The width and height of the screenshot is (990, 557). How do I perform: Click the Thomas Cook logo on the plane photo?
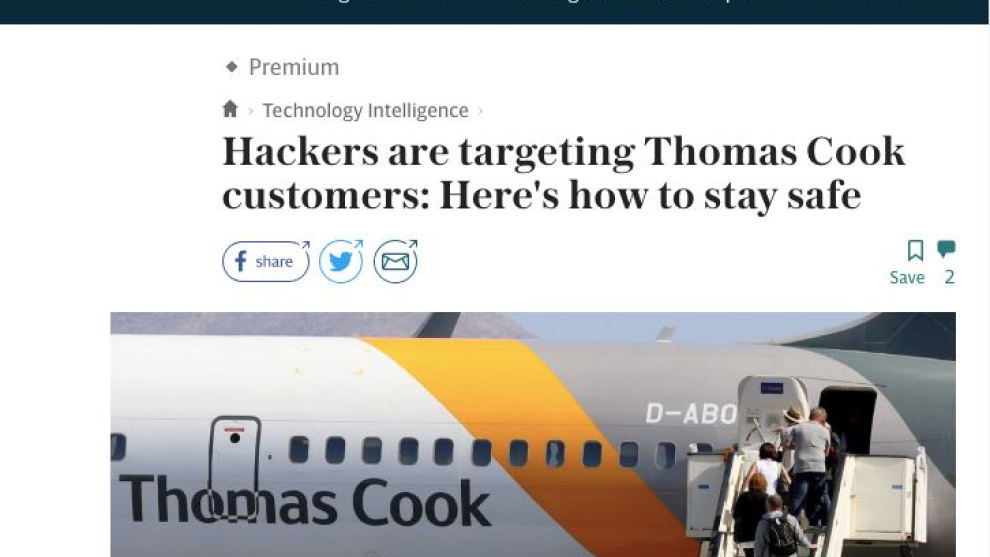[x=304, y=501]
